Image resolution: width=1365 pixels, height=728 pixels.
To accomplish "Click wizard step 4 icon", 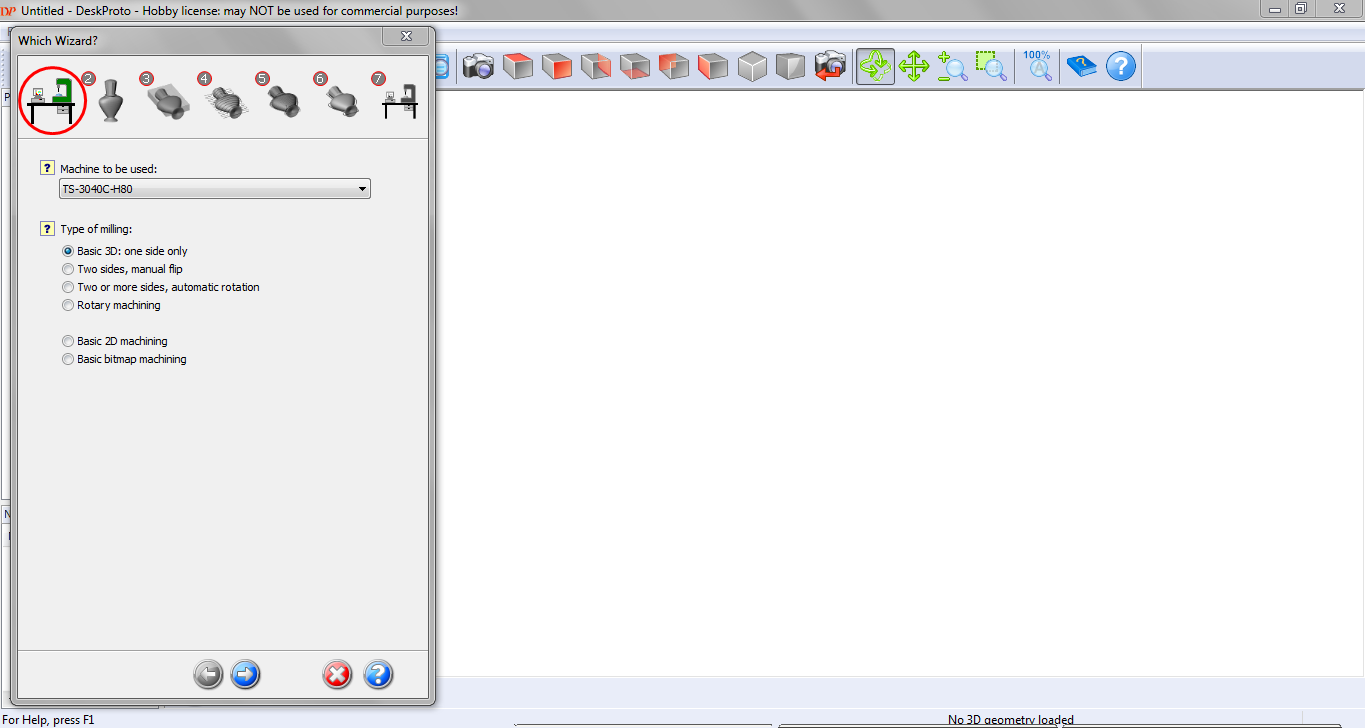I will (x=225, y=100).
